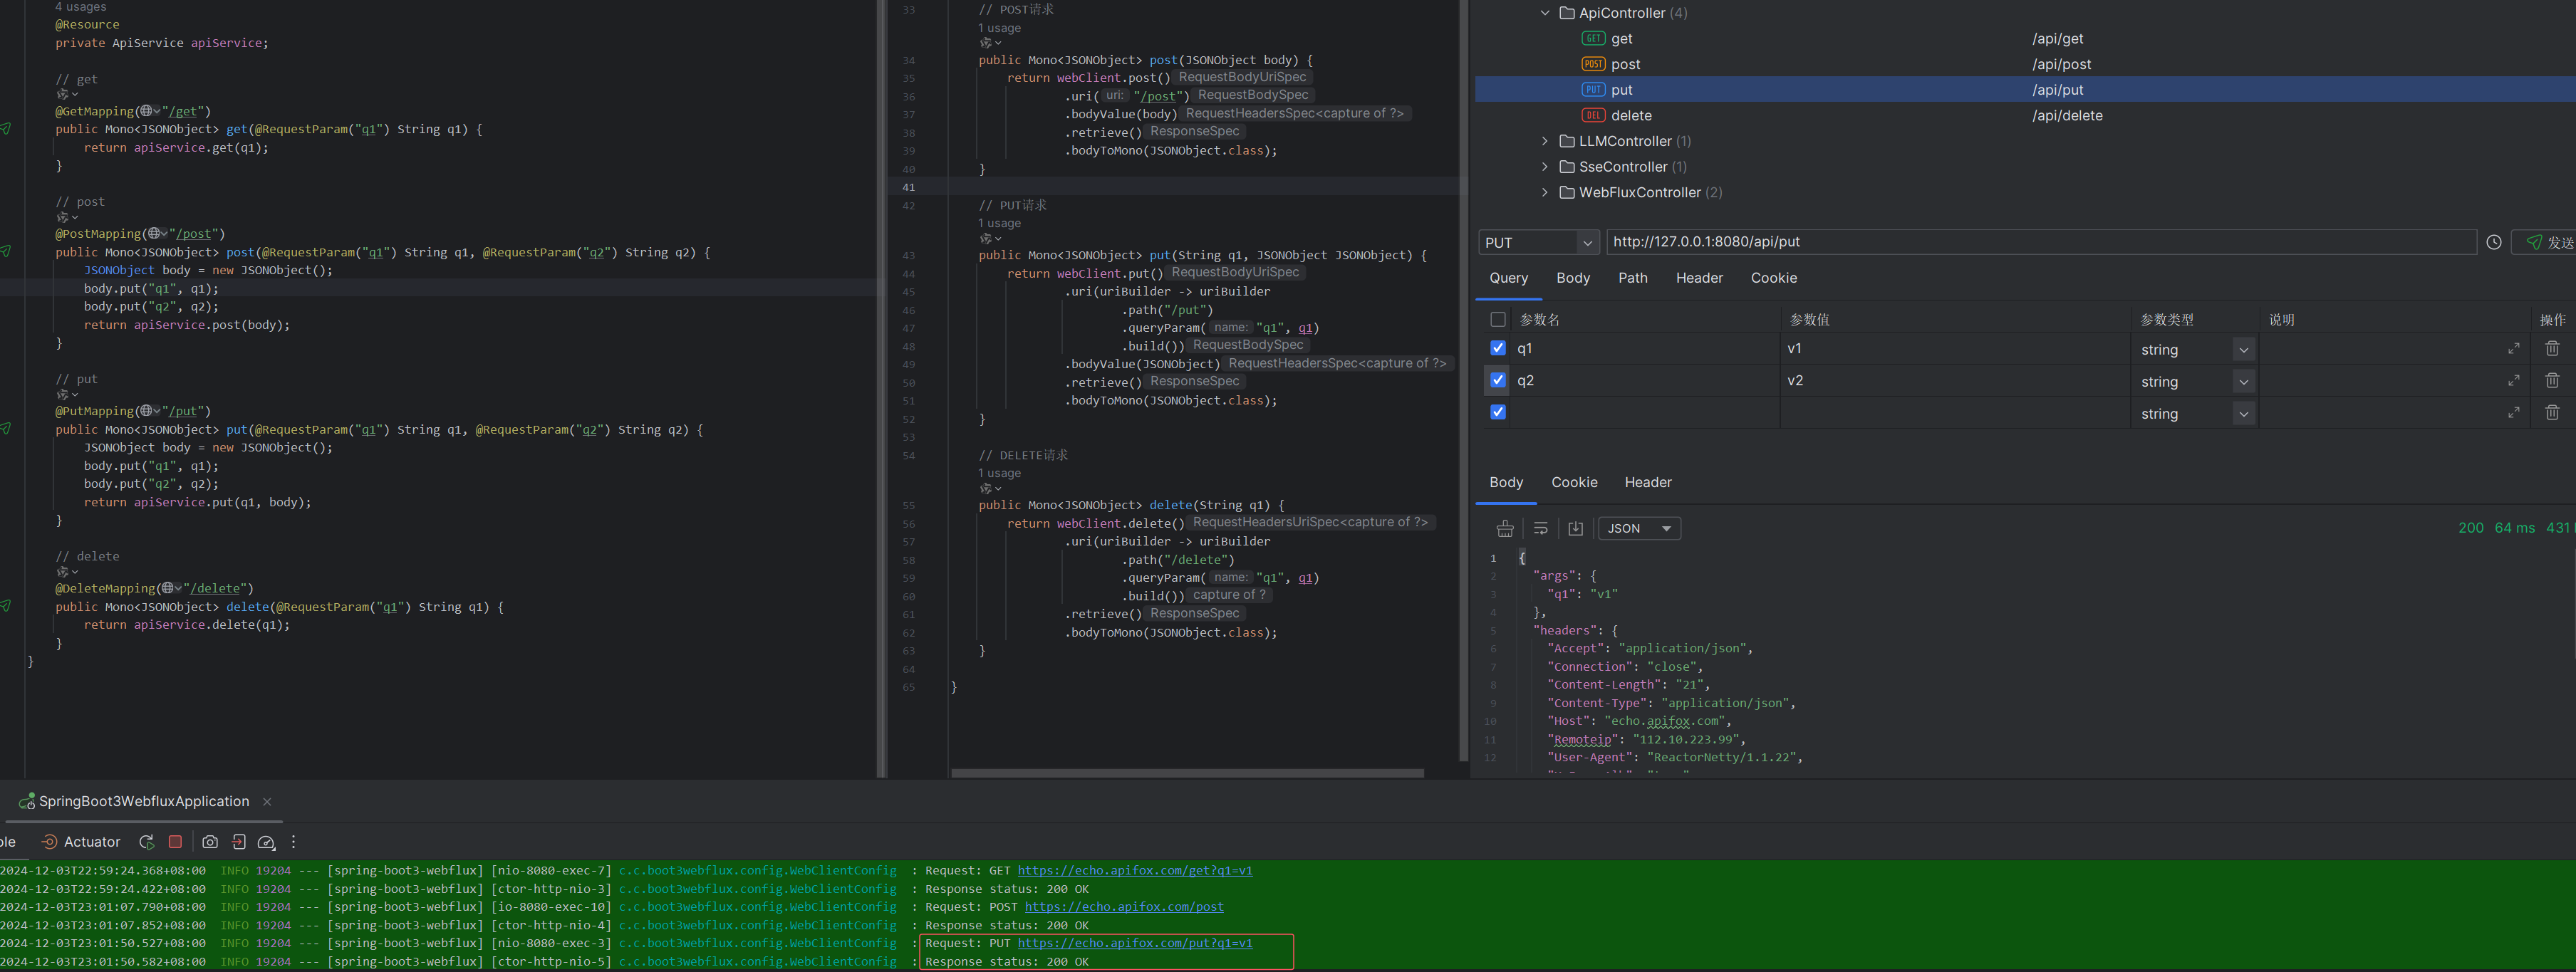Delete the empty parameter row
Screen dimensions: 2576x972
2552,412
